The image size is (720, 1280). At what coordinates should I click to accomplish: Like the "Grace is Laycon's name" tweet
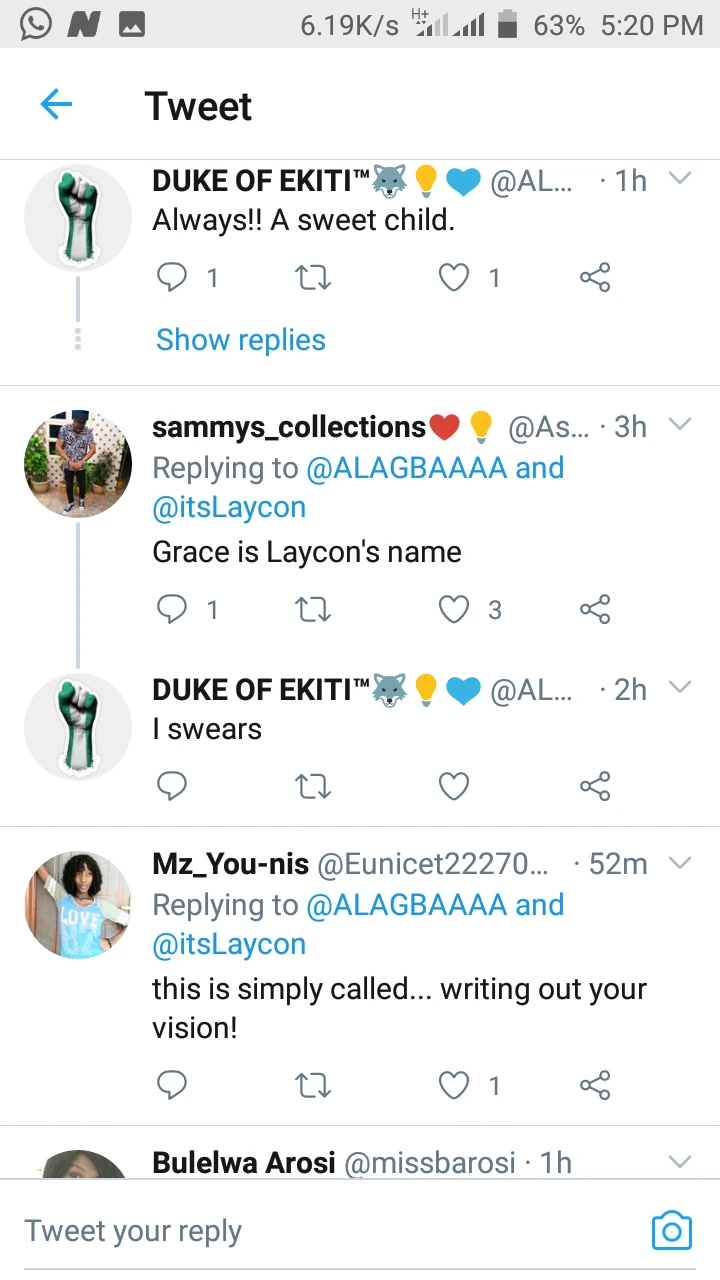pos(455,609)
